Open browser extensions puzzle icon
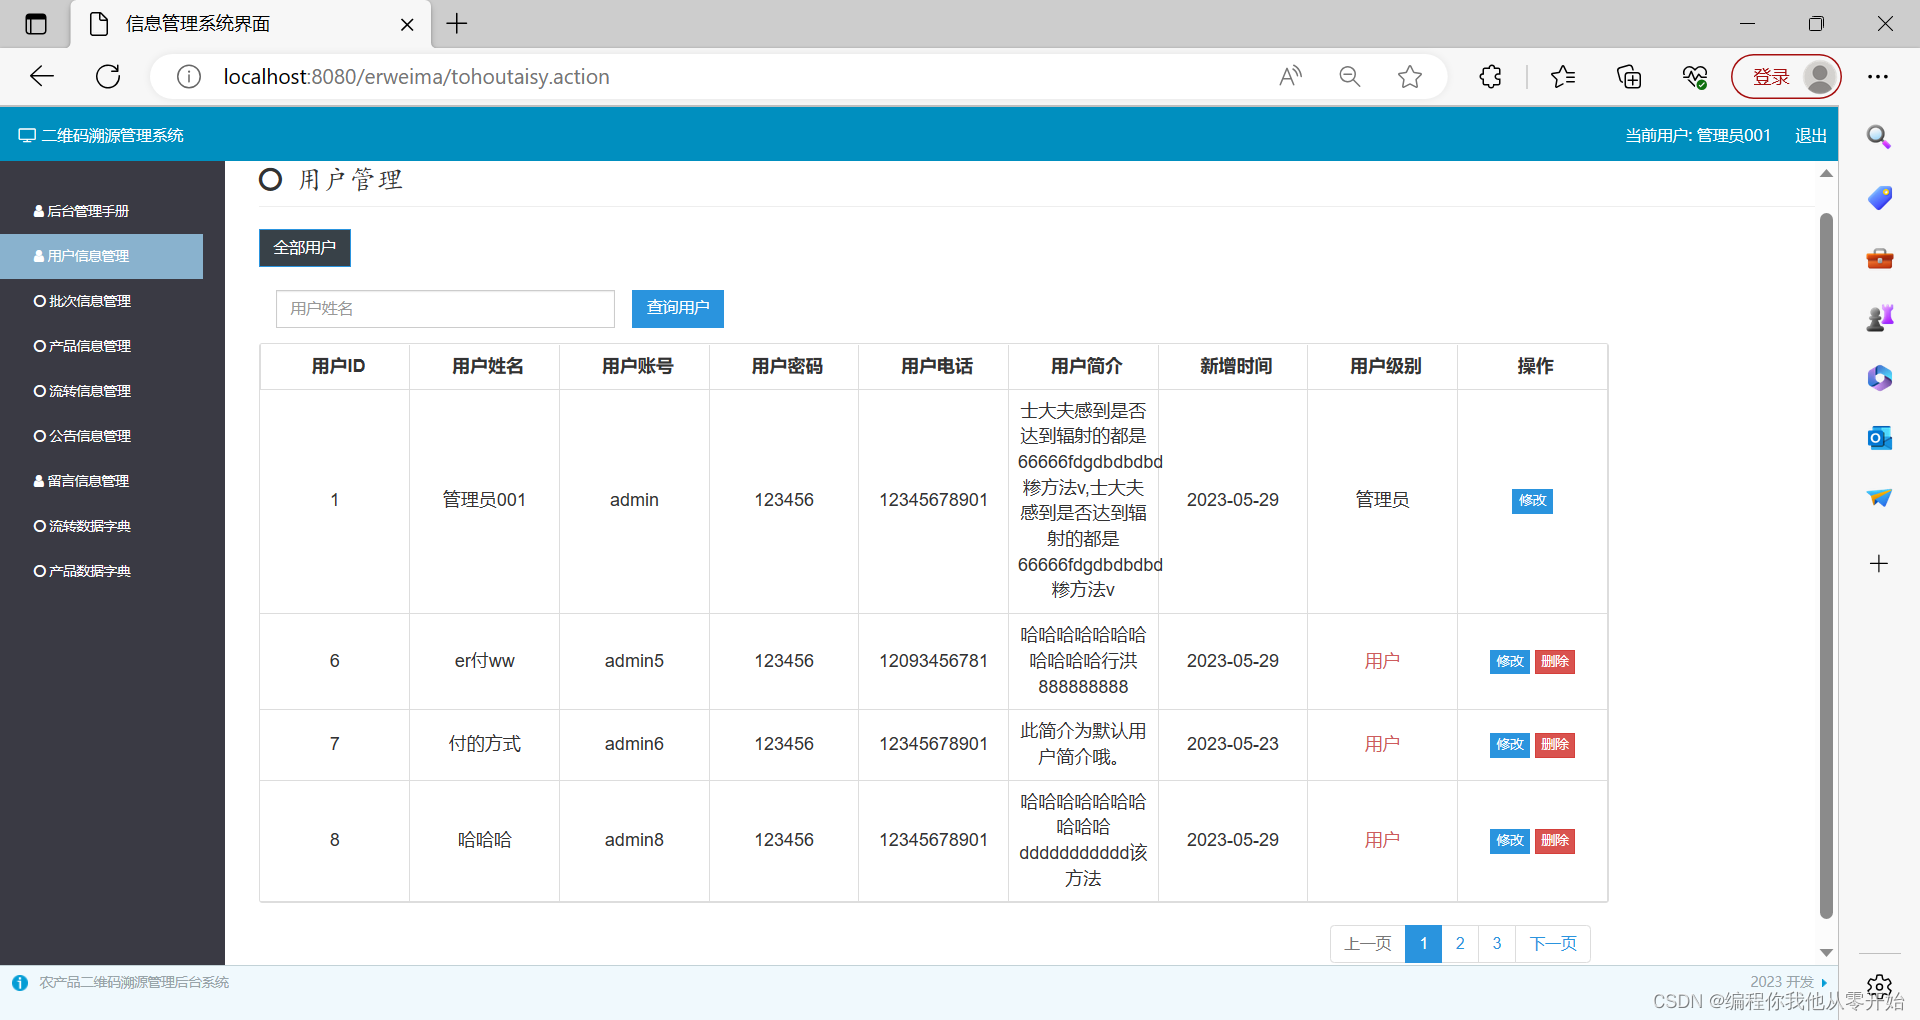Image resolution: width=1920 pixels, height=1020 pixels. [x=1491, y=77]
